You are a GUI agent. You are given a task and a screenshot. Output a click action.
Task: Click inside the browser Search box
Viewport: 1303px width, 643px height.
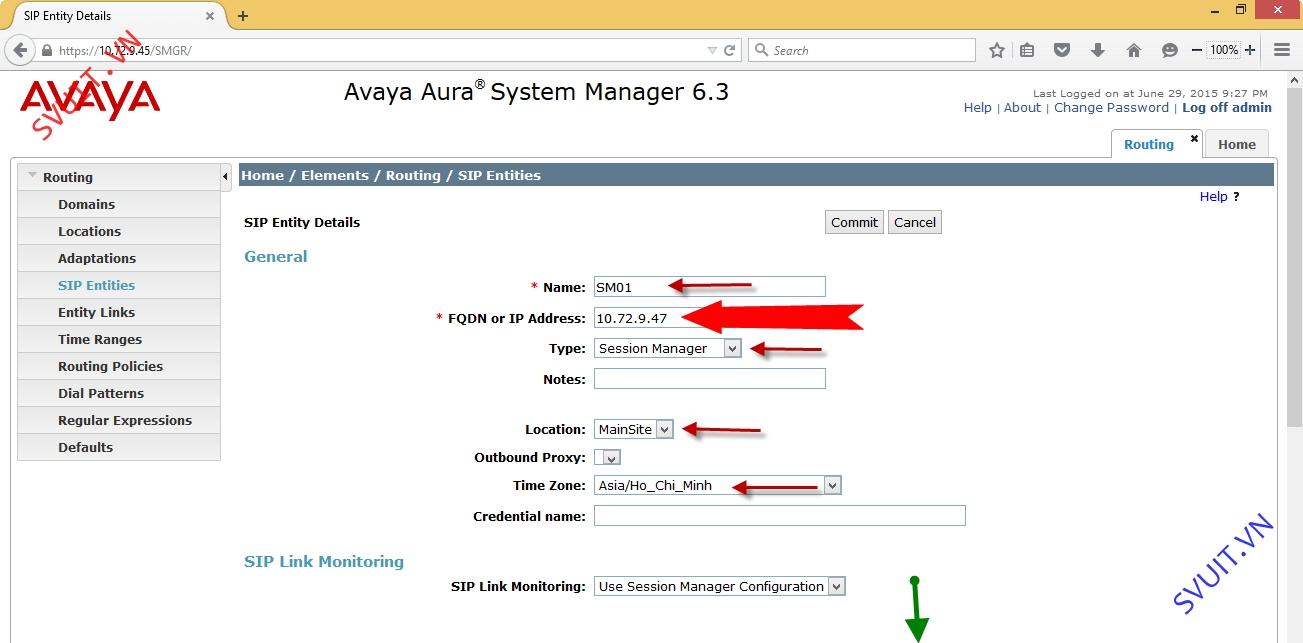[862, 50]
